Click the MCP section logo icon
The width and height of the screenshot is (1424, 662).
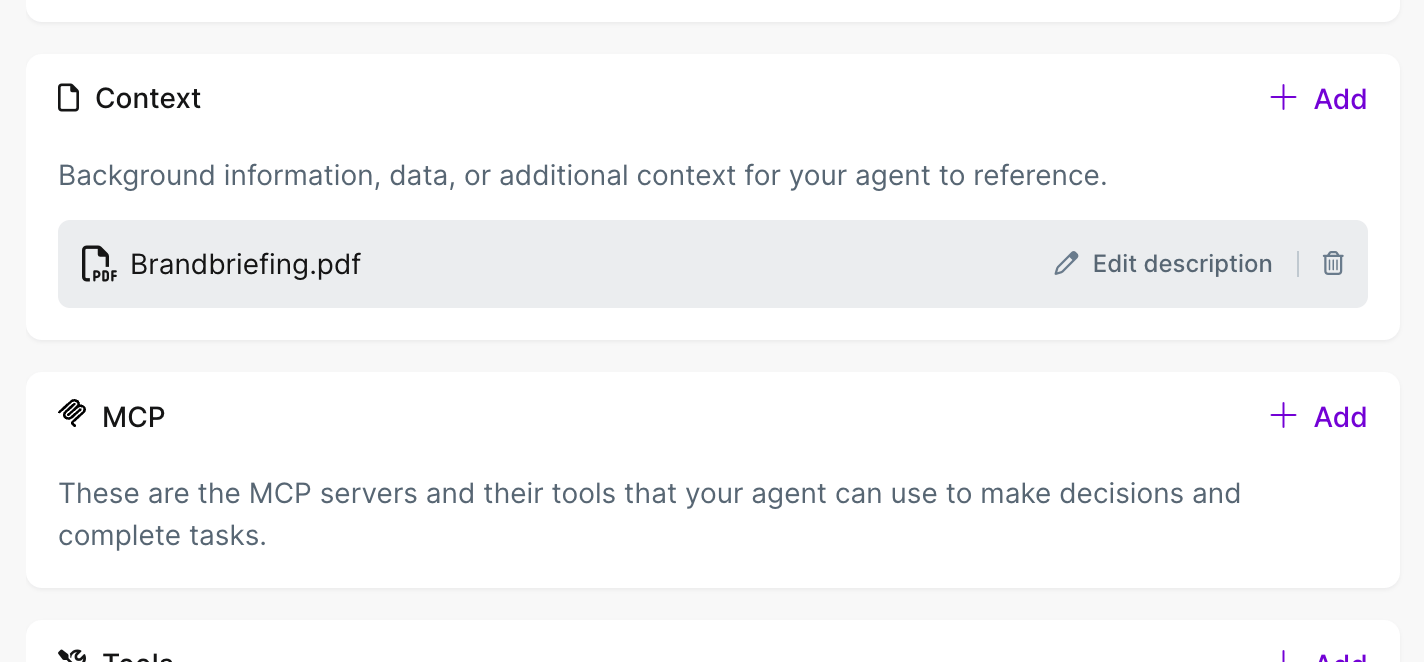[72, 415]
